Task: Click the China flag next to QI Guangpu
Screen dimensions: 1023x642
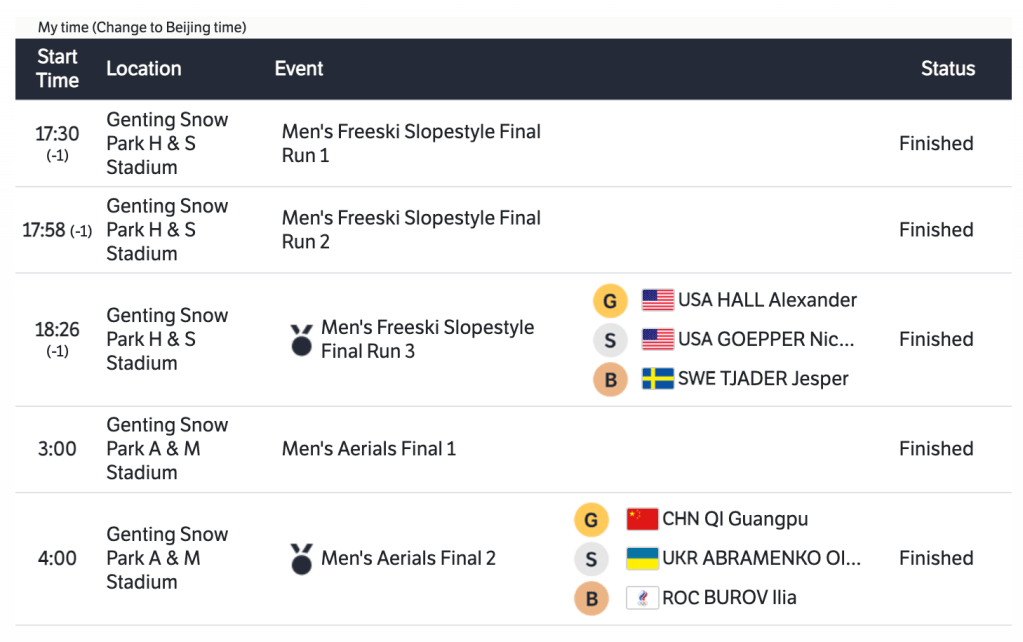Action: pyautogui.click(x=642, y=519)
